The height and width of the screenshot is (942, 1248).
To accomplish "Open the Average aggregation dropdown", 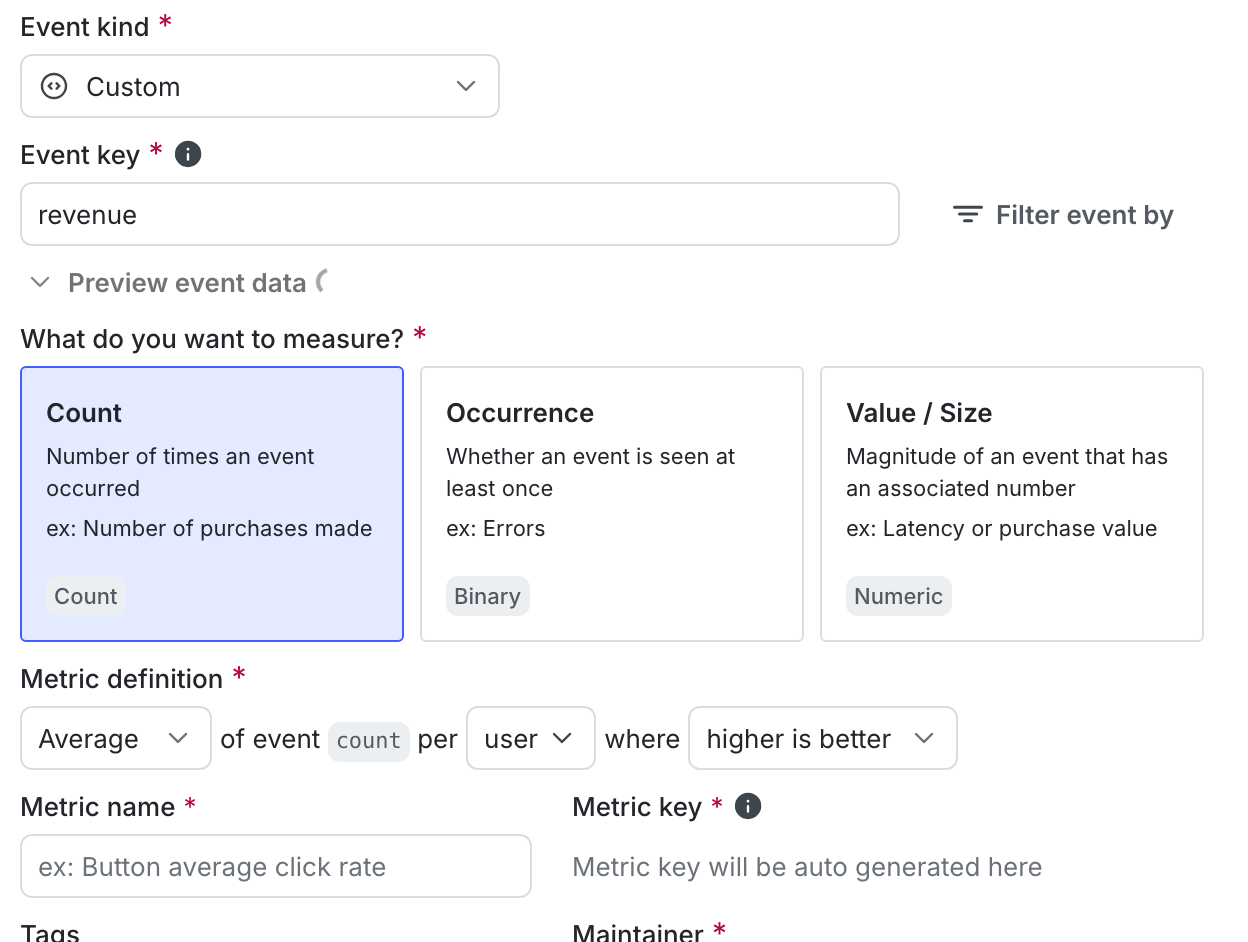I will point(115,738).
